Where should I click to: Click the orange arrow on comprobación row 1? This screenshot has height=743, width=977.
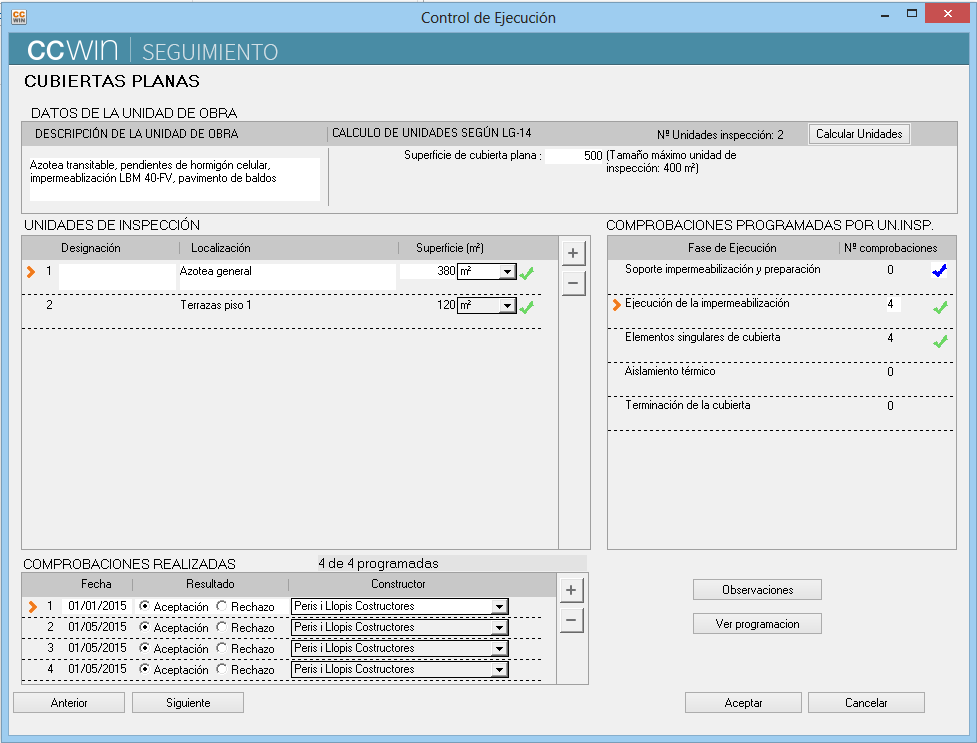pos(32,606)
